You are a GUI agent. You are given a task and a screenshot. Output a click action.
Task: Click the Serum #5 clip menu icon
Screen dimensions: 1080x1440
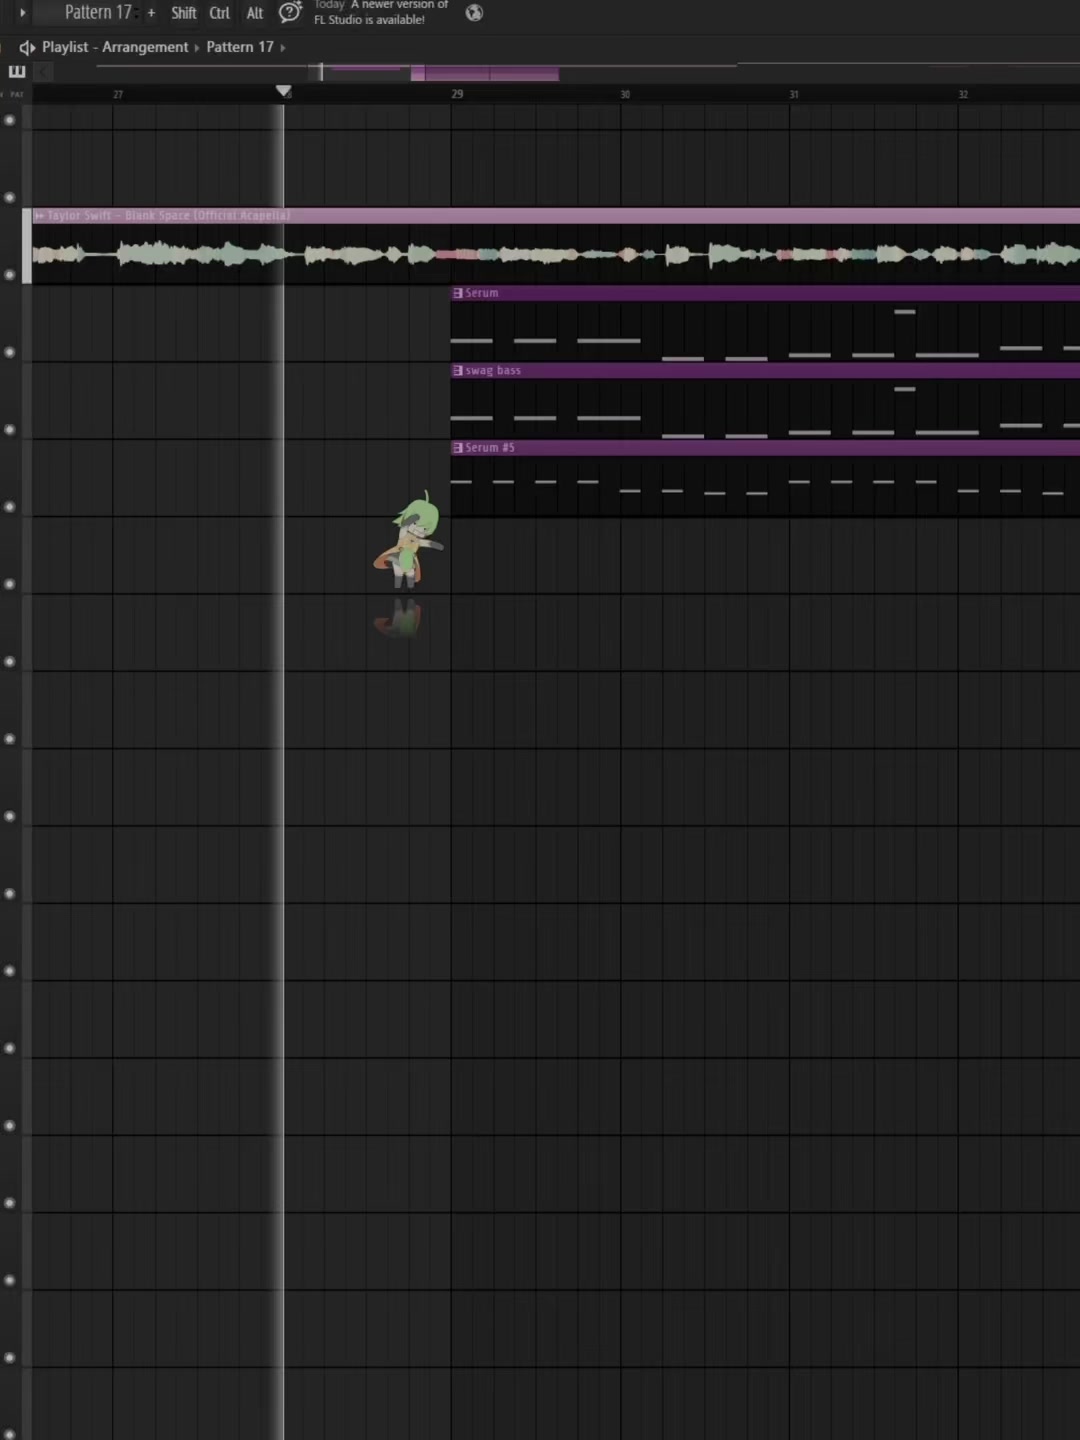pos(458,448)
